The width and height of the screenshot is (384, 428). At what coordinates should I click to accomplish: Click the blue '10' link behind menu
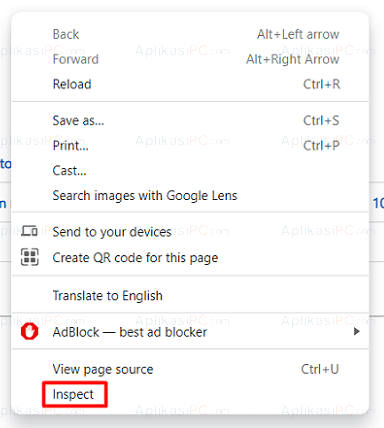(x=378, y=203)
